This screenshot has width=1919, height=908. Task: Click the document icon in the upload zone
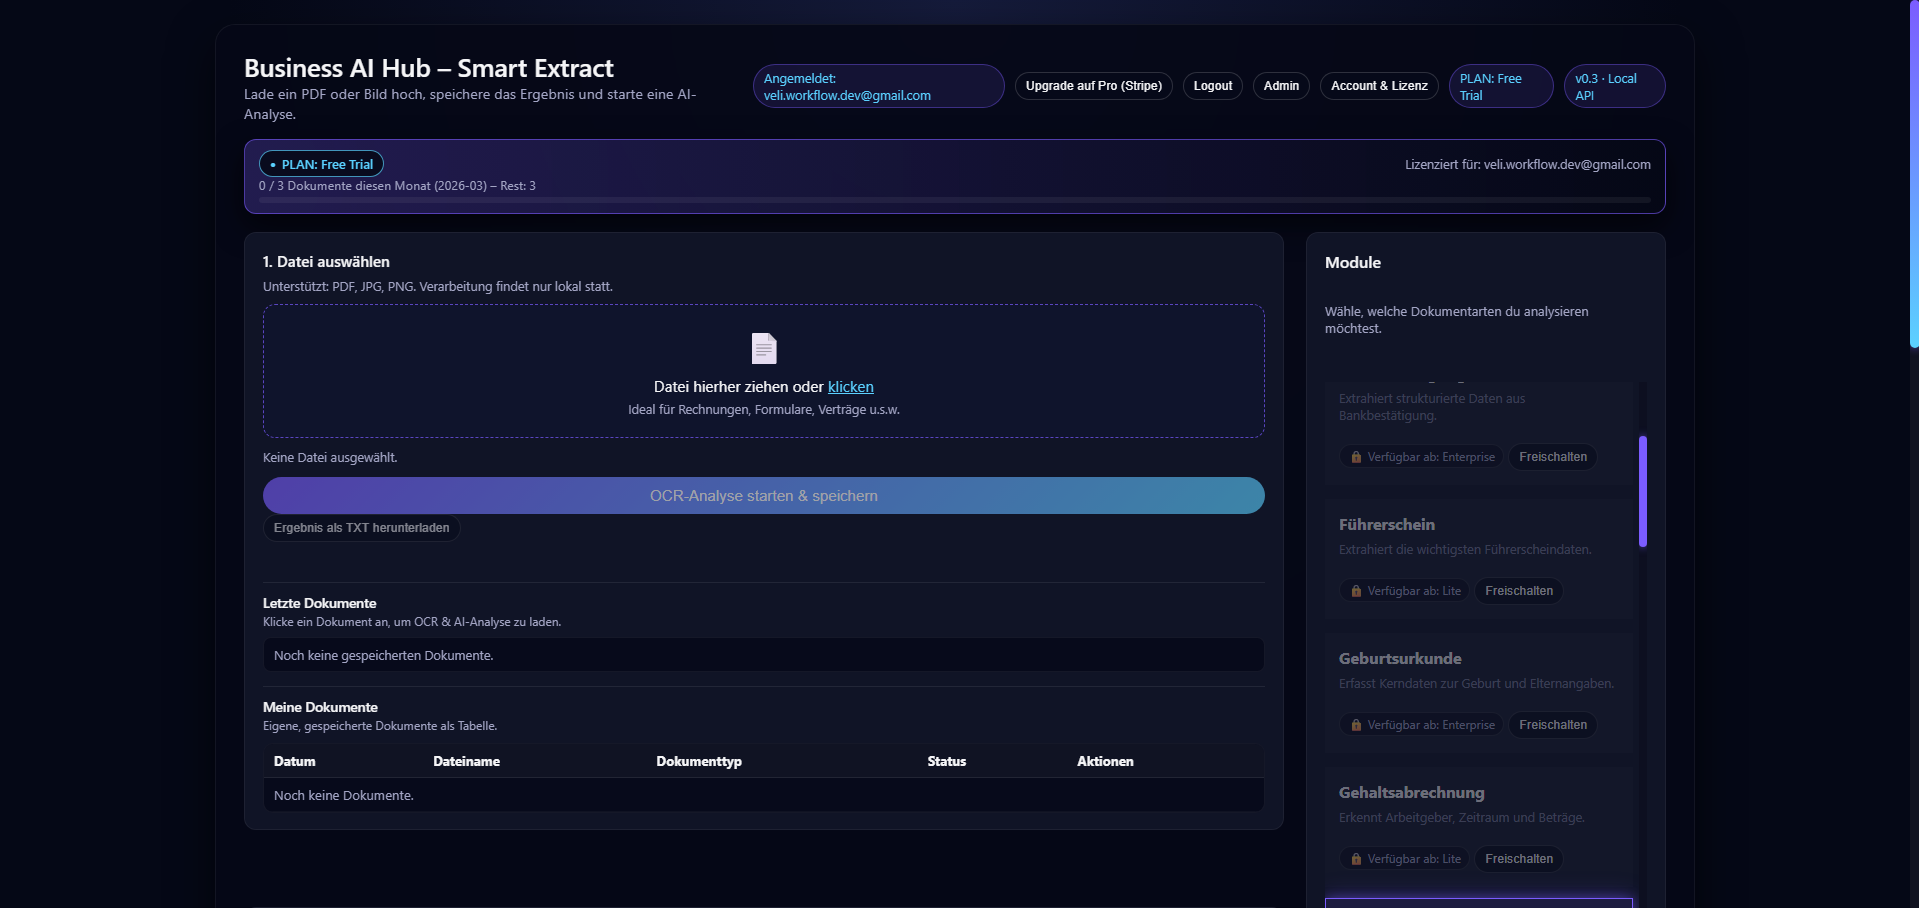coord(763,348)
